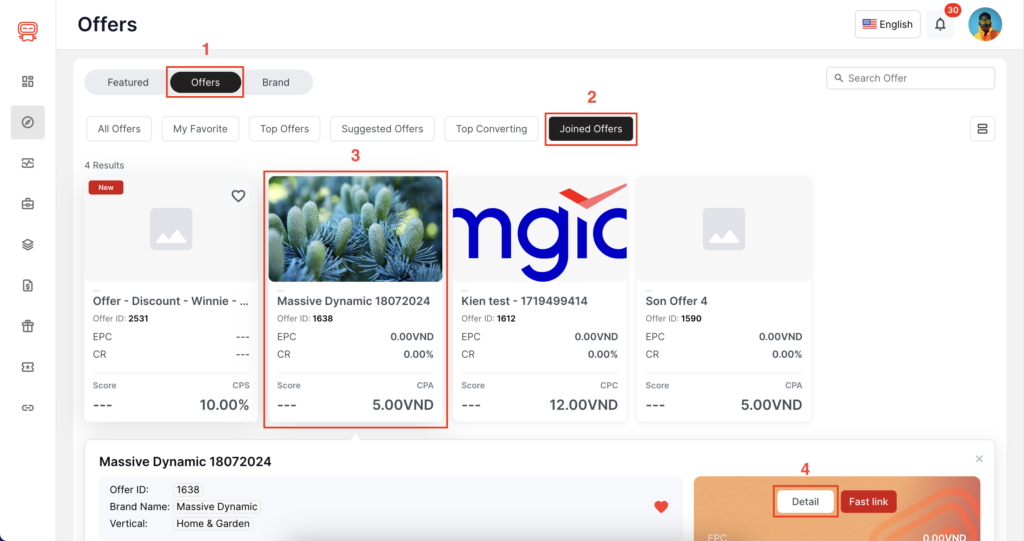Open the mgic logo thumbnail

(x=539, y=229)
